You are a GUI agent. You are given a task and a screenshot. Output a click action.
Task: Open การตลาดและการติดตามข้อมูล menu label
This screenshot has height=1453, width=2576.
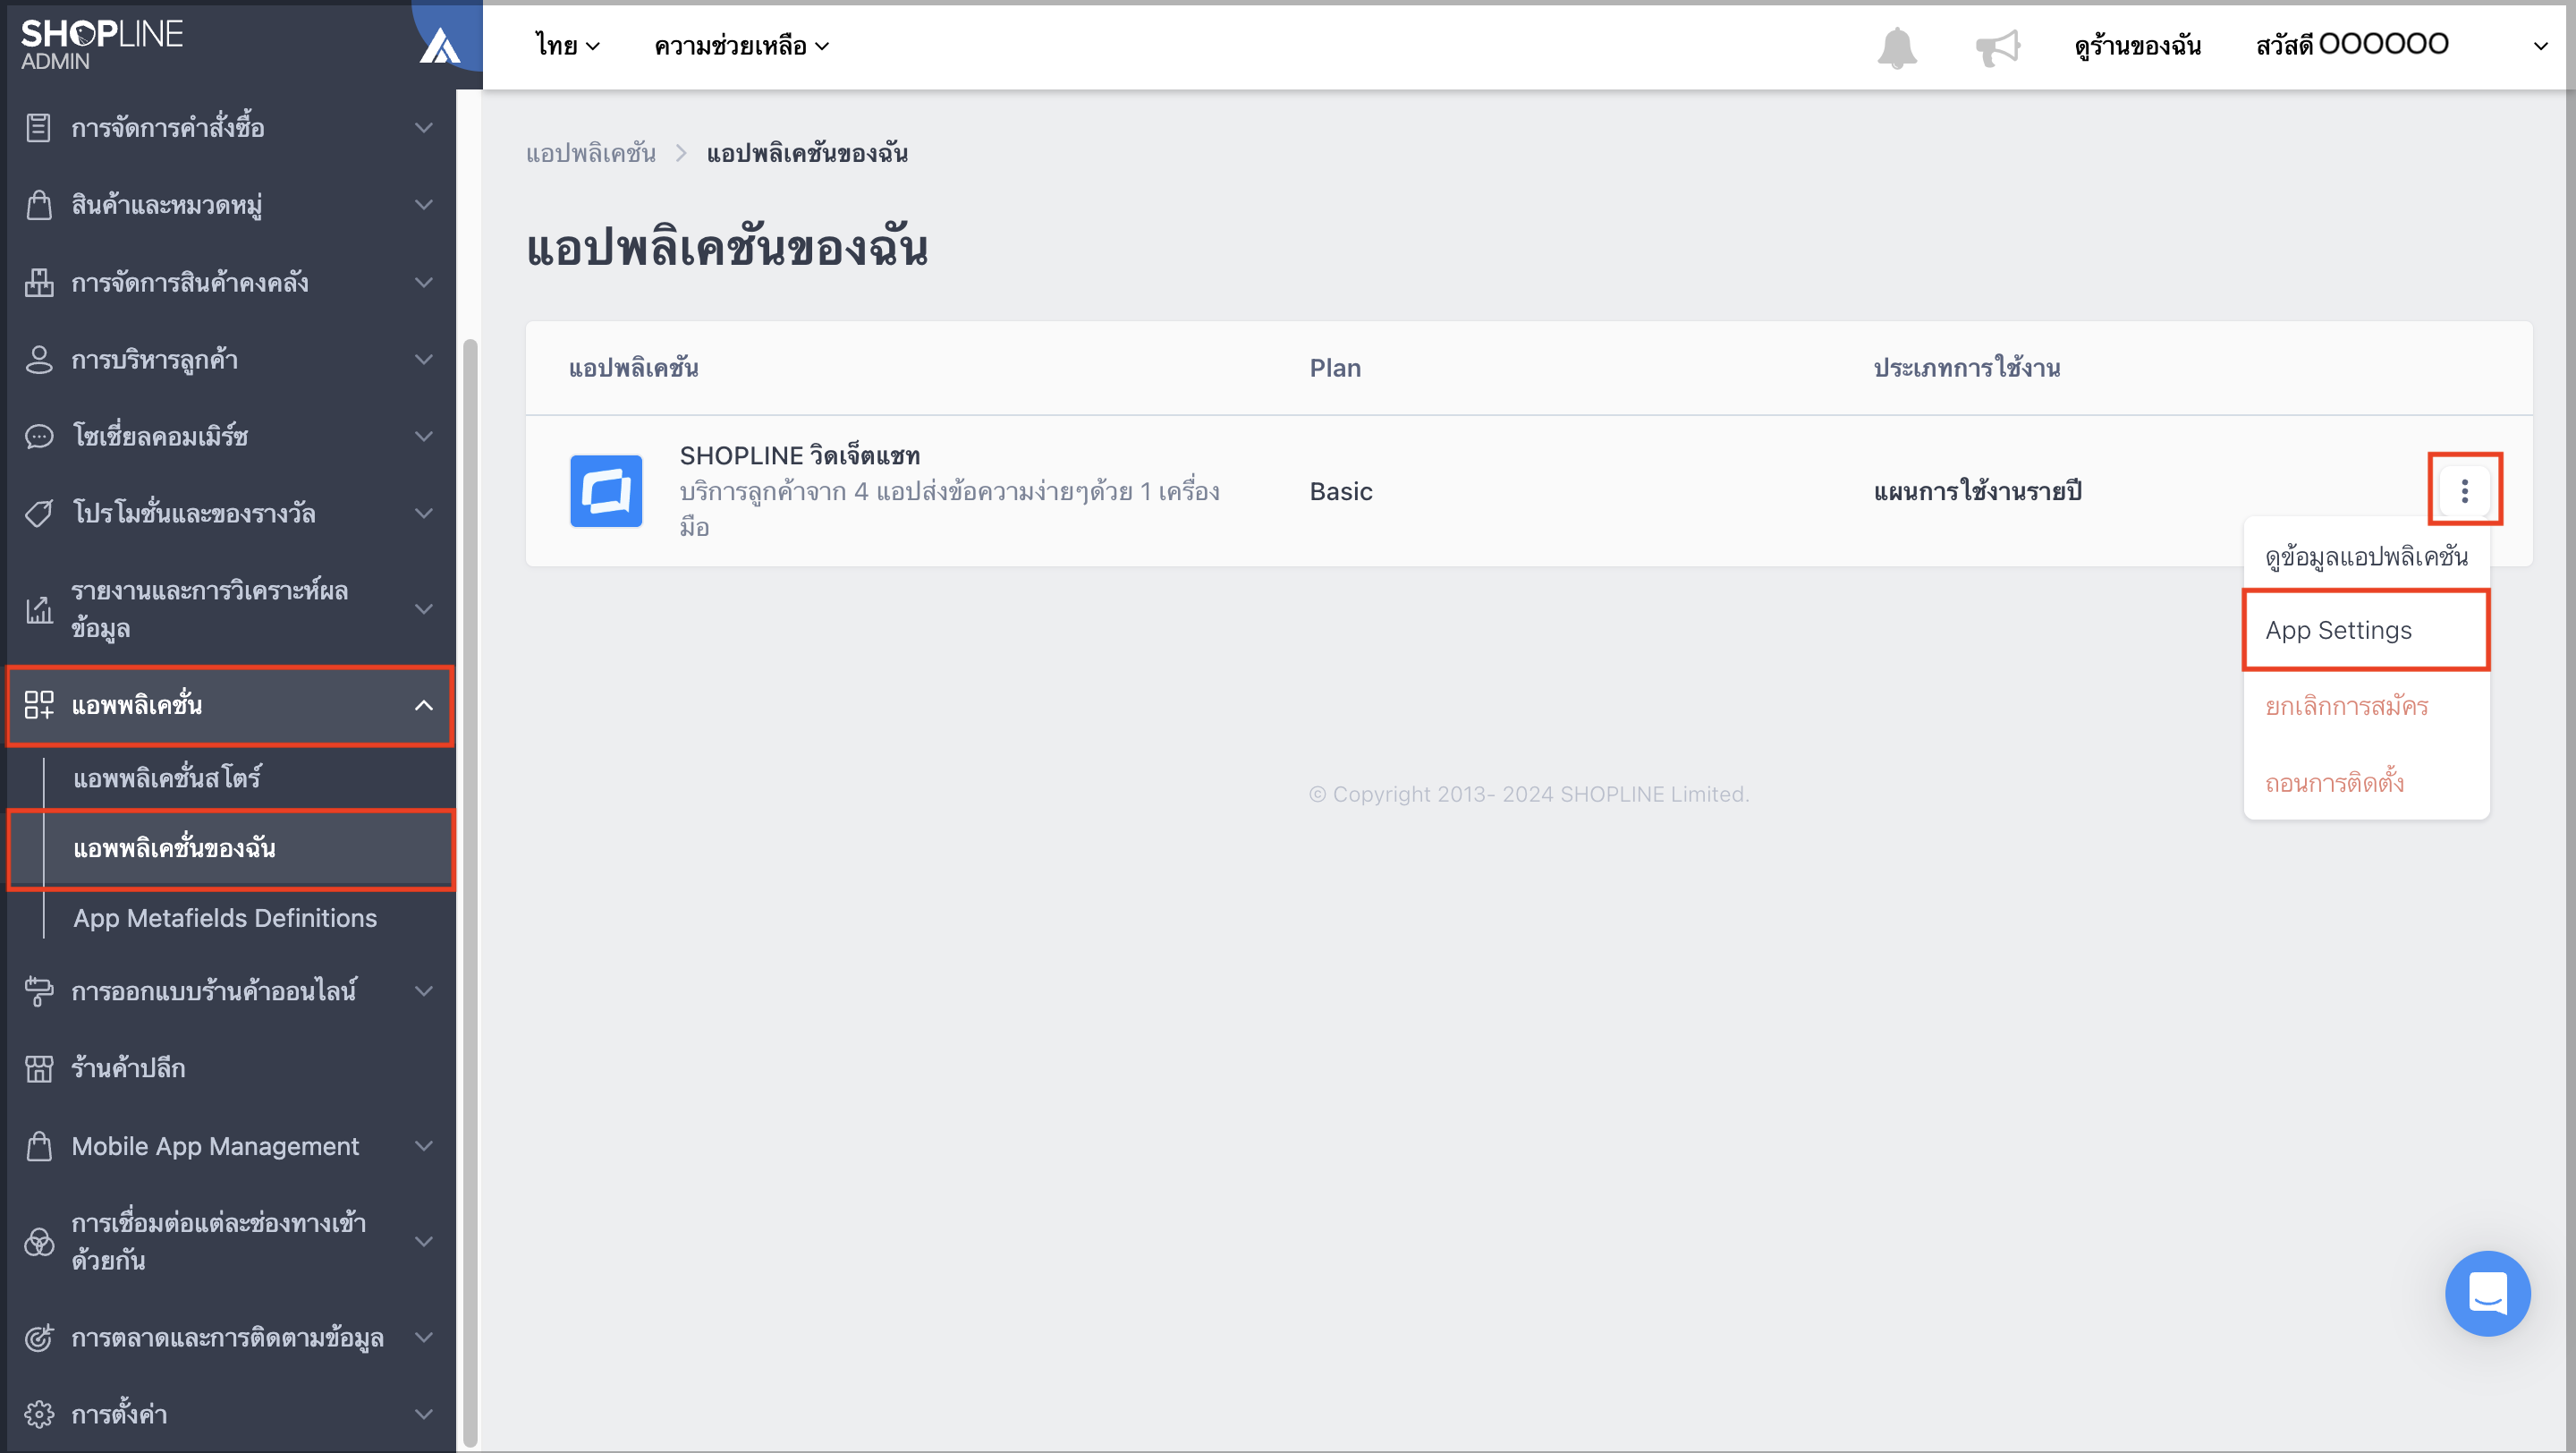coord(227,1337)
